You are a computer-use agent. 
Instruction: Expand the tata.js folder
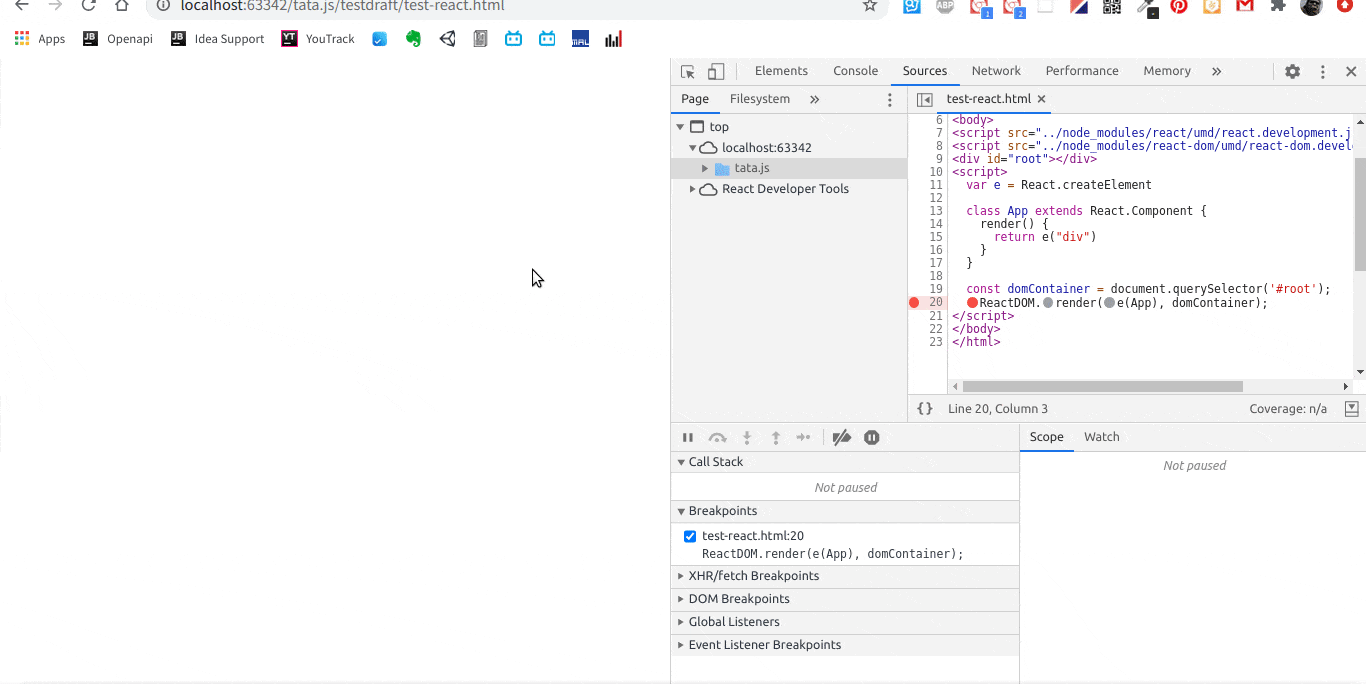point(705,169)
